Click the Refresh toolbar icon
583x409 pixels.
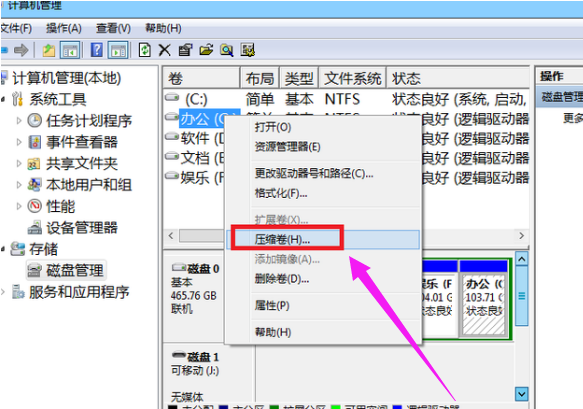(x=145, y=50)
